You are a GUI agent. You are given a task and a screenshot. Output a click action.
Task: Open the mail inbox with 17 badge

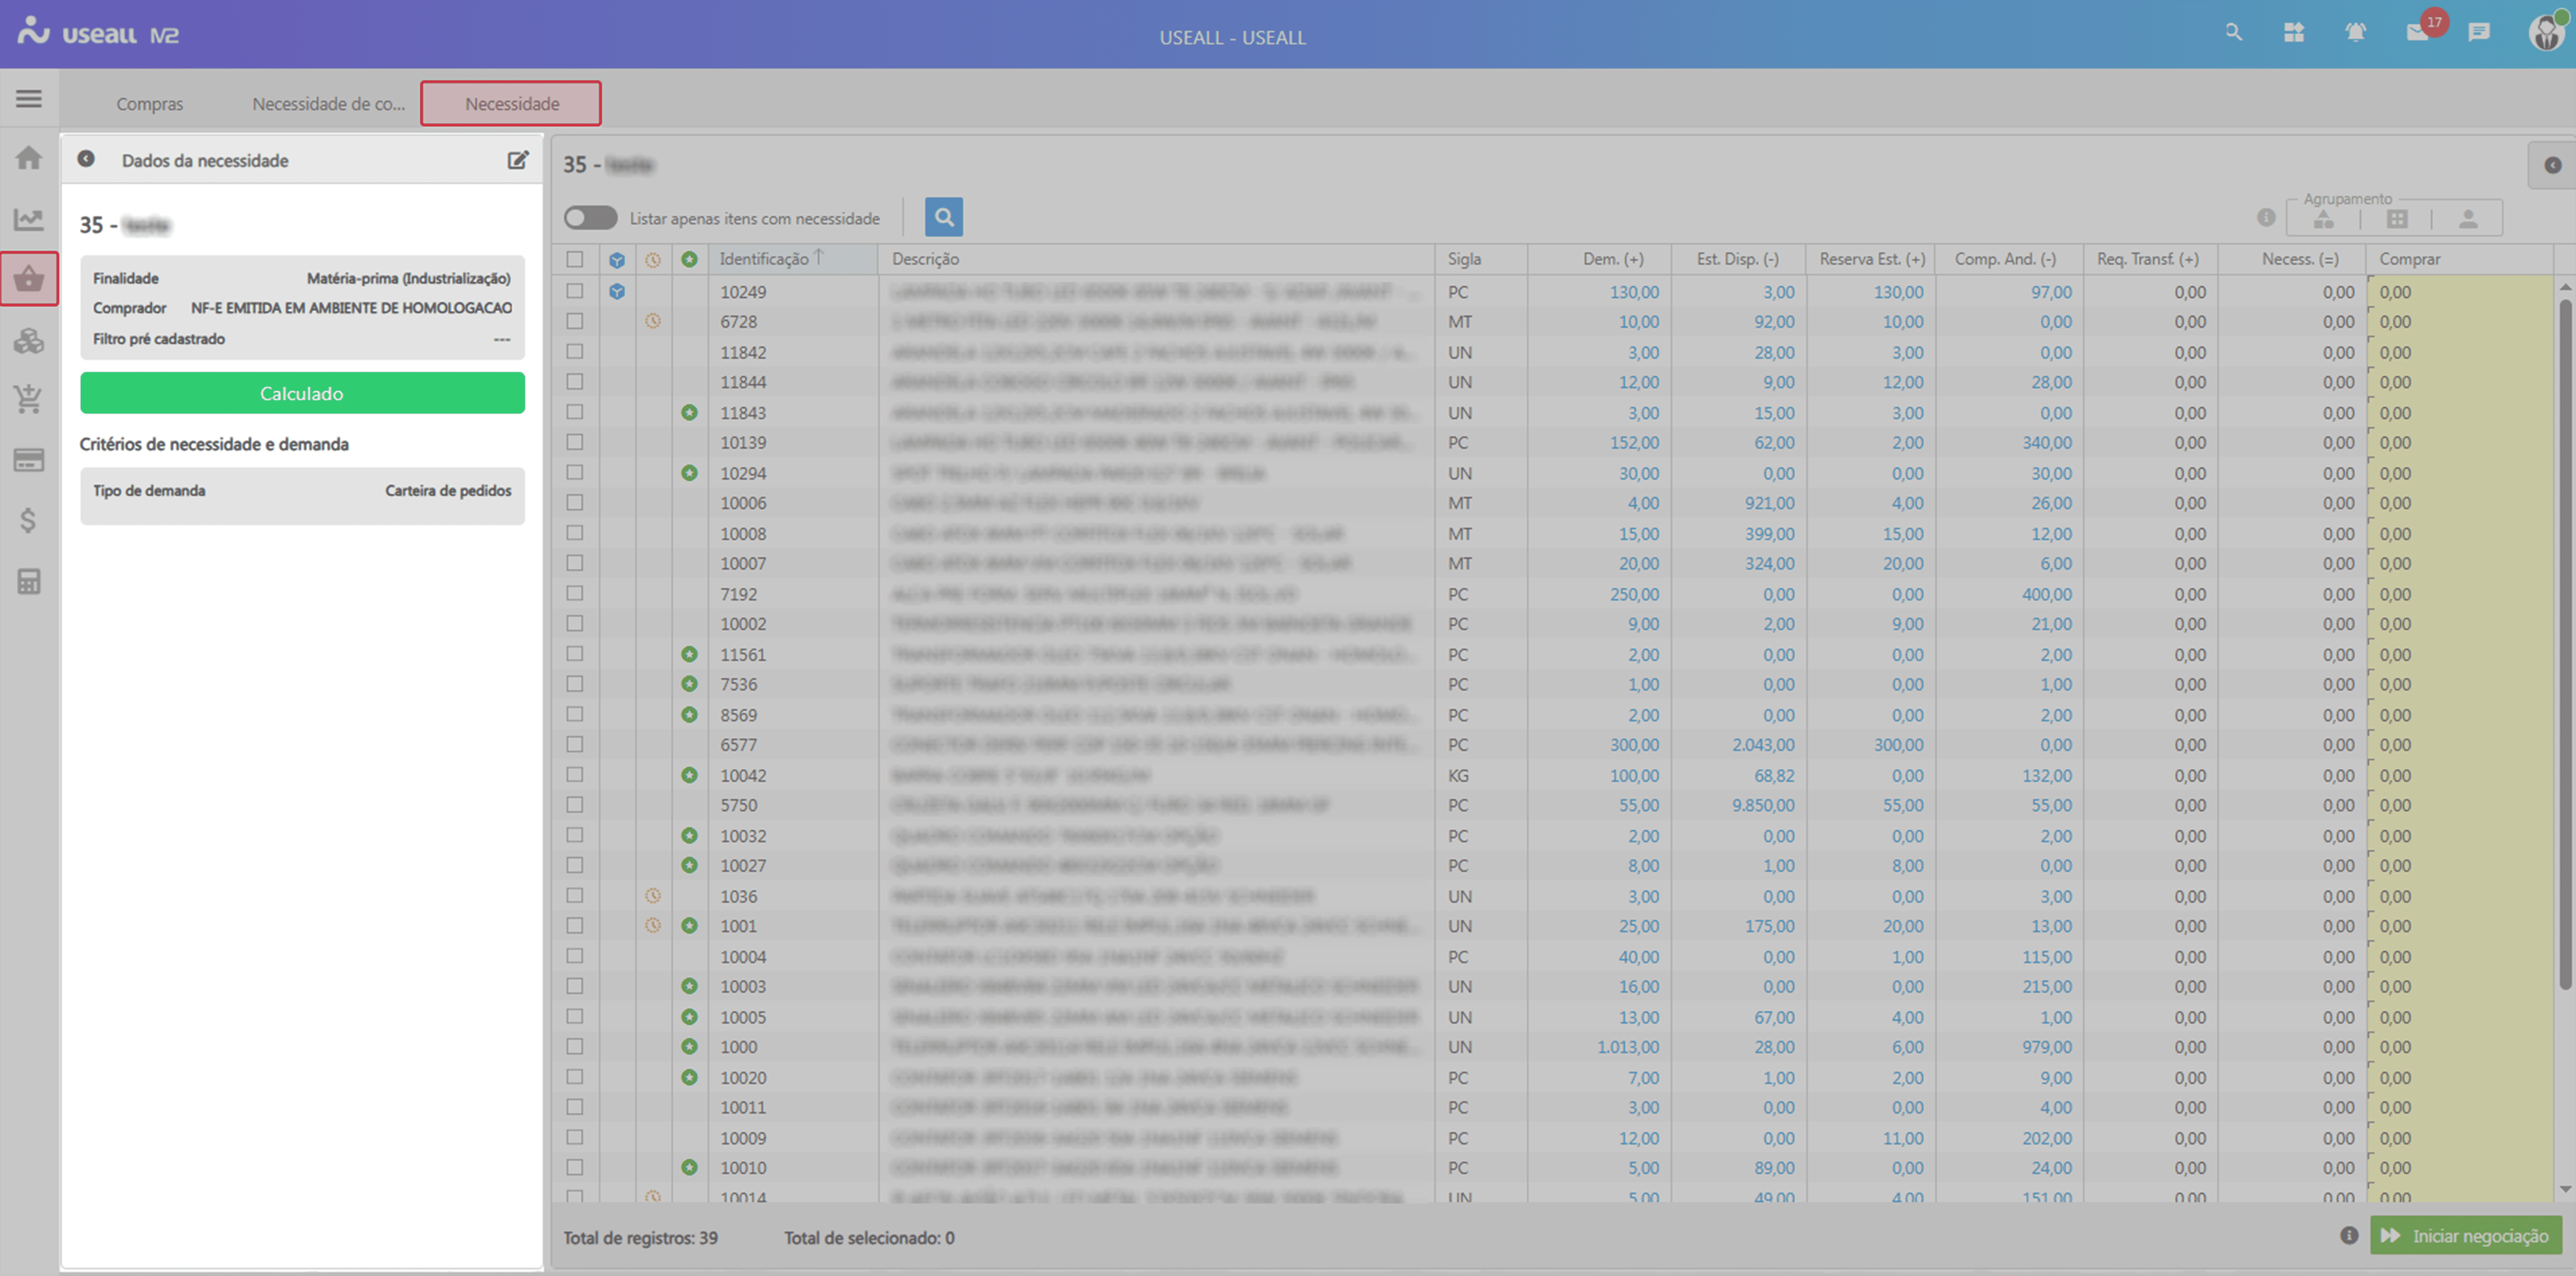pos(2417,33)
